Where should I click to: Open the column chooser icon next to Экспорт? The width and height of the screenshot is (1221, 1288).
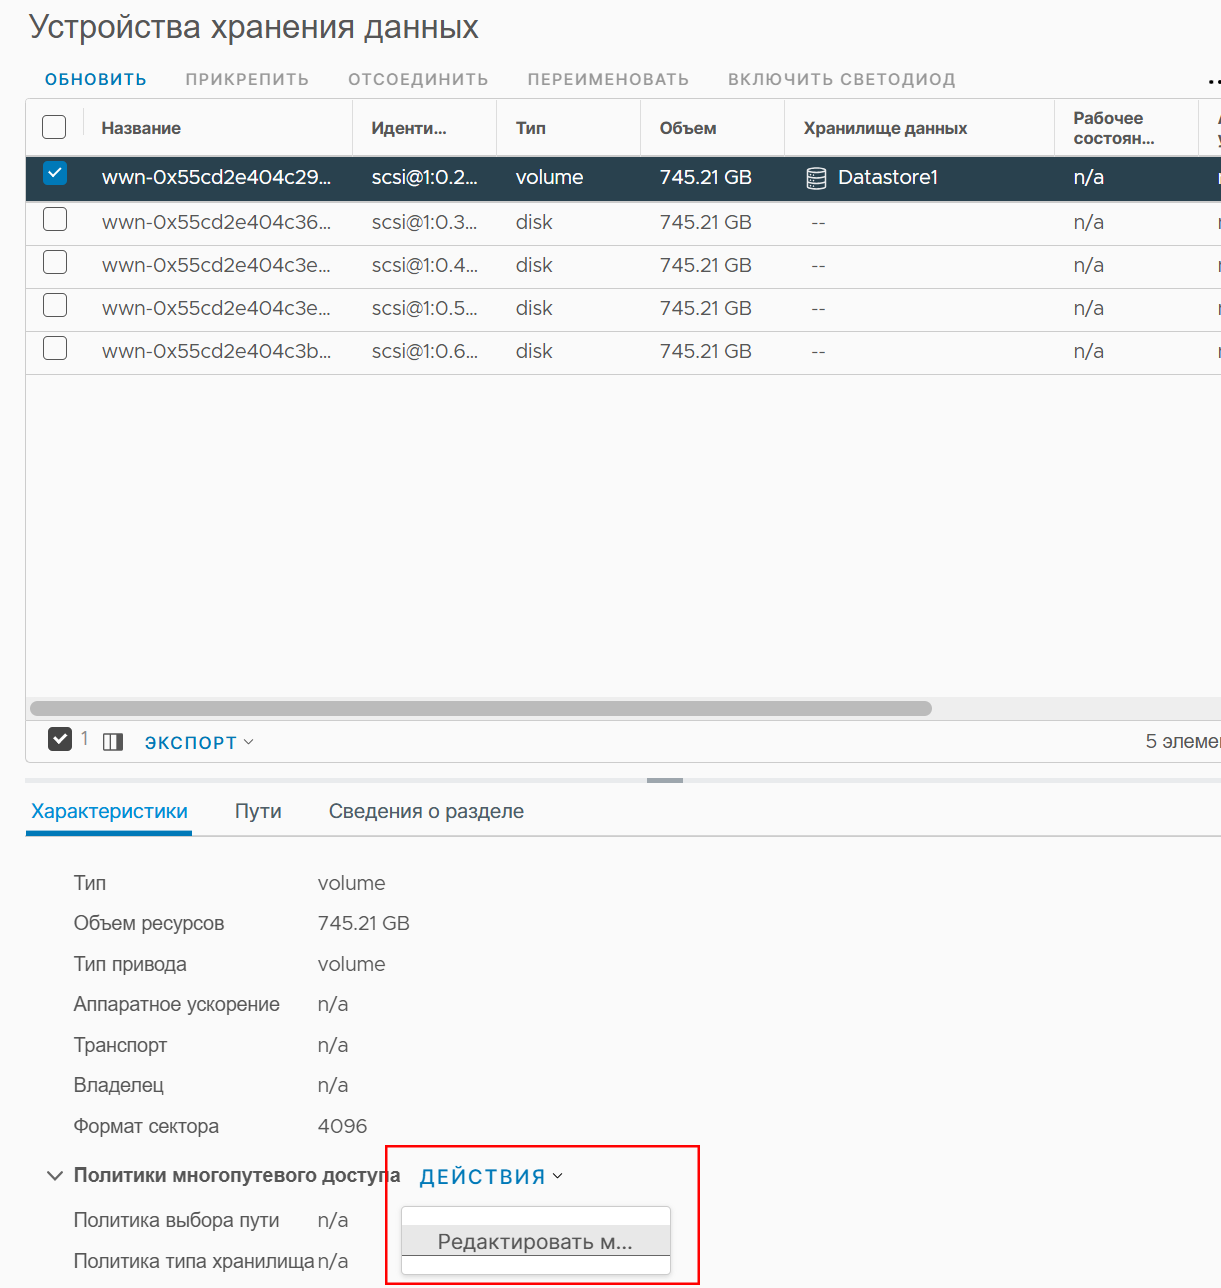[113, 742]
